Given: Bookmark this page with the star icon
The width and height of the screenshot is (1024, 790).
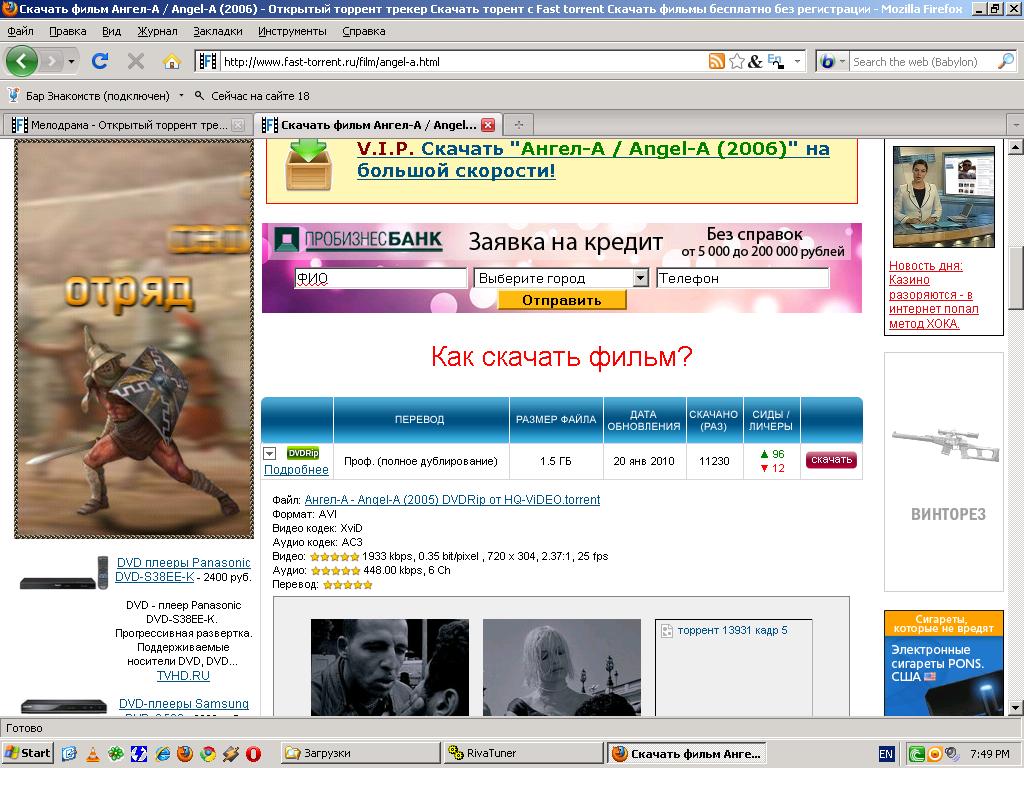Looking at the screenshot, I should pyautogui.click(x=737, y=61).
